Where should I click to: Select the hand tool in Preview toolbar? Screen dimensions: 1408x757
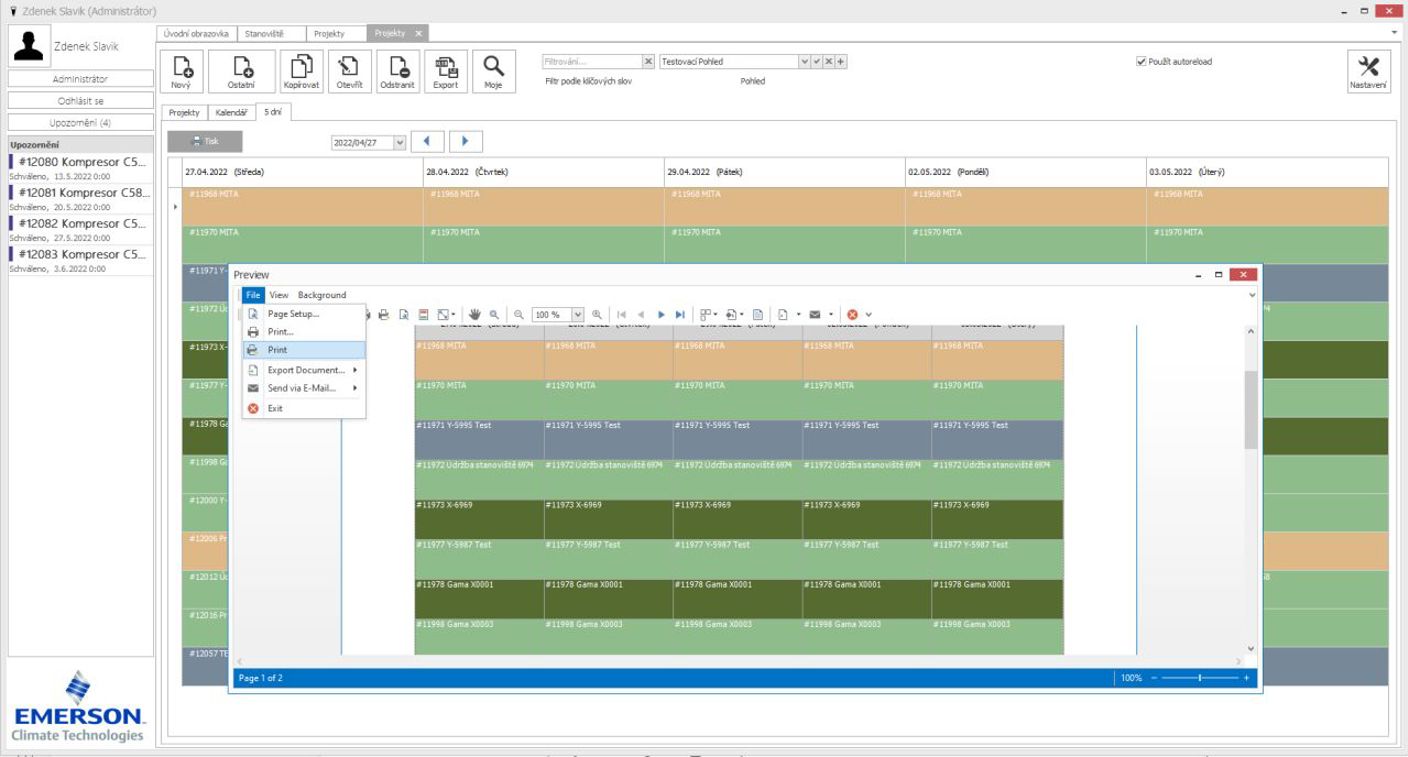pyautogui.click(x=475, y=314)
